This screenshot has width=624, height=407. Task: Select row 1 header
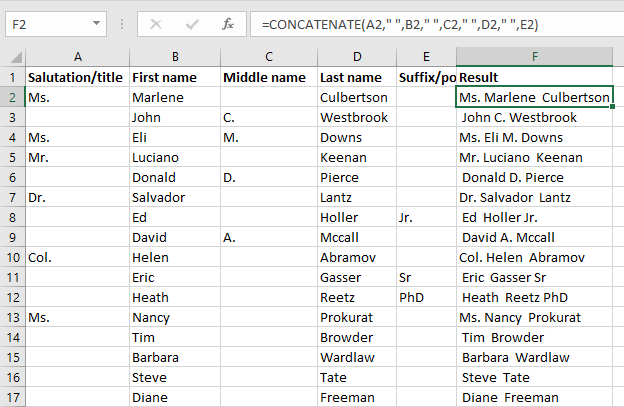pos(12,77)
